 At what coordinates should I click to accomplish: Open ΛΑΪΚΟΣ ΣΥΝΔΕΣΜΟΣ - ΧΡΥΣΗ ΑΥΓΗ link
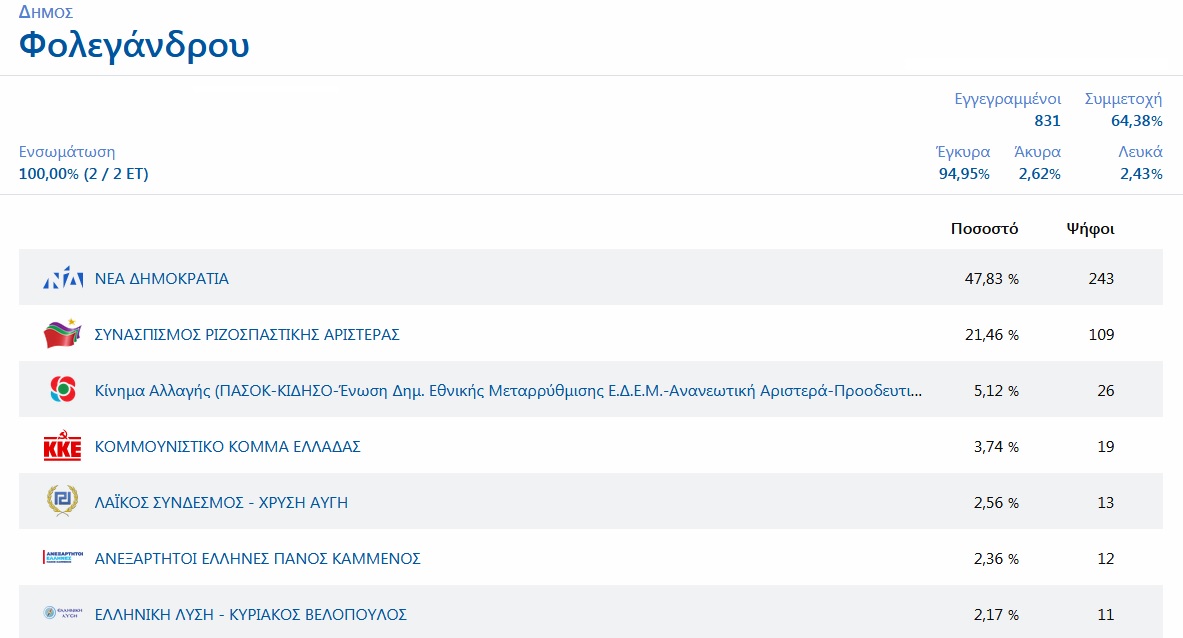pyautogui.click(x=221, y=503)
